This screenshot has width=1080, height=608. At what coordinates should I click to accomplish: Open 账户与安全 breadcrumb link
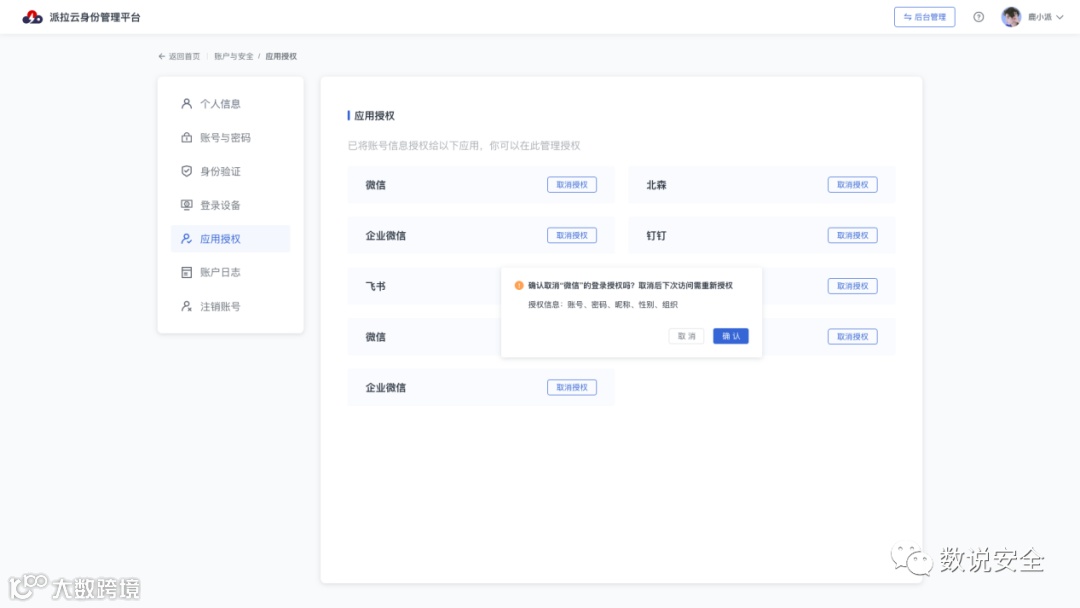pos(233,56)
